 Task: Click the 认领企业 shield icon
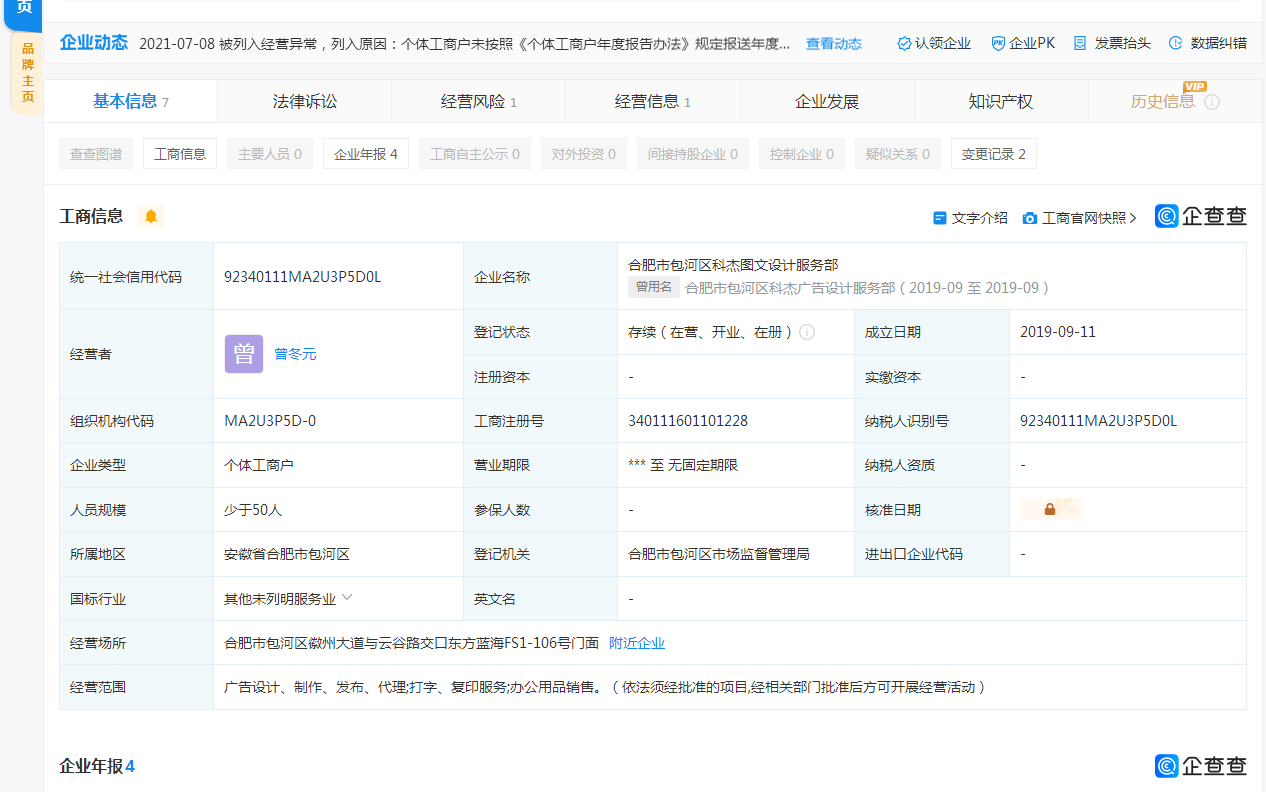pos(904,44)
